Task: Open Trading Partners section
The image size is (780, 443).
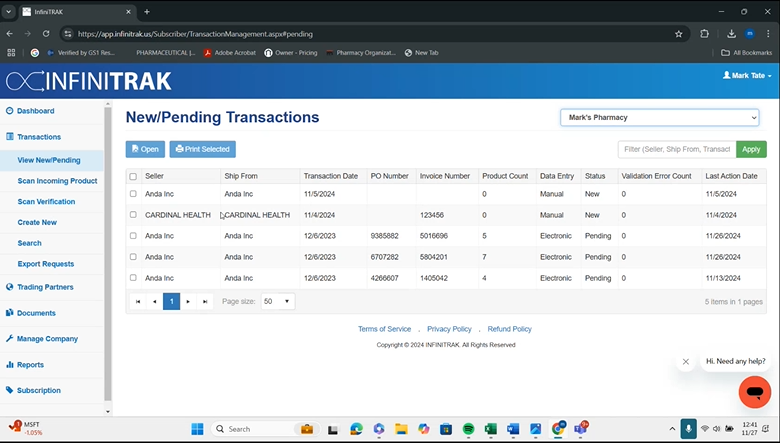Action: [x=45, y=287]
